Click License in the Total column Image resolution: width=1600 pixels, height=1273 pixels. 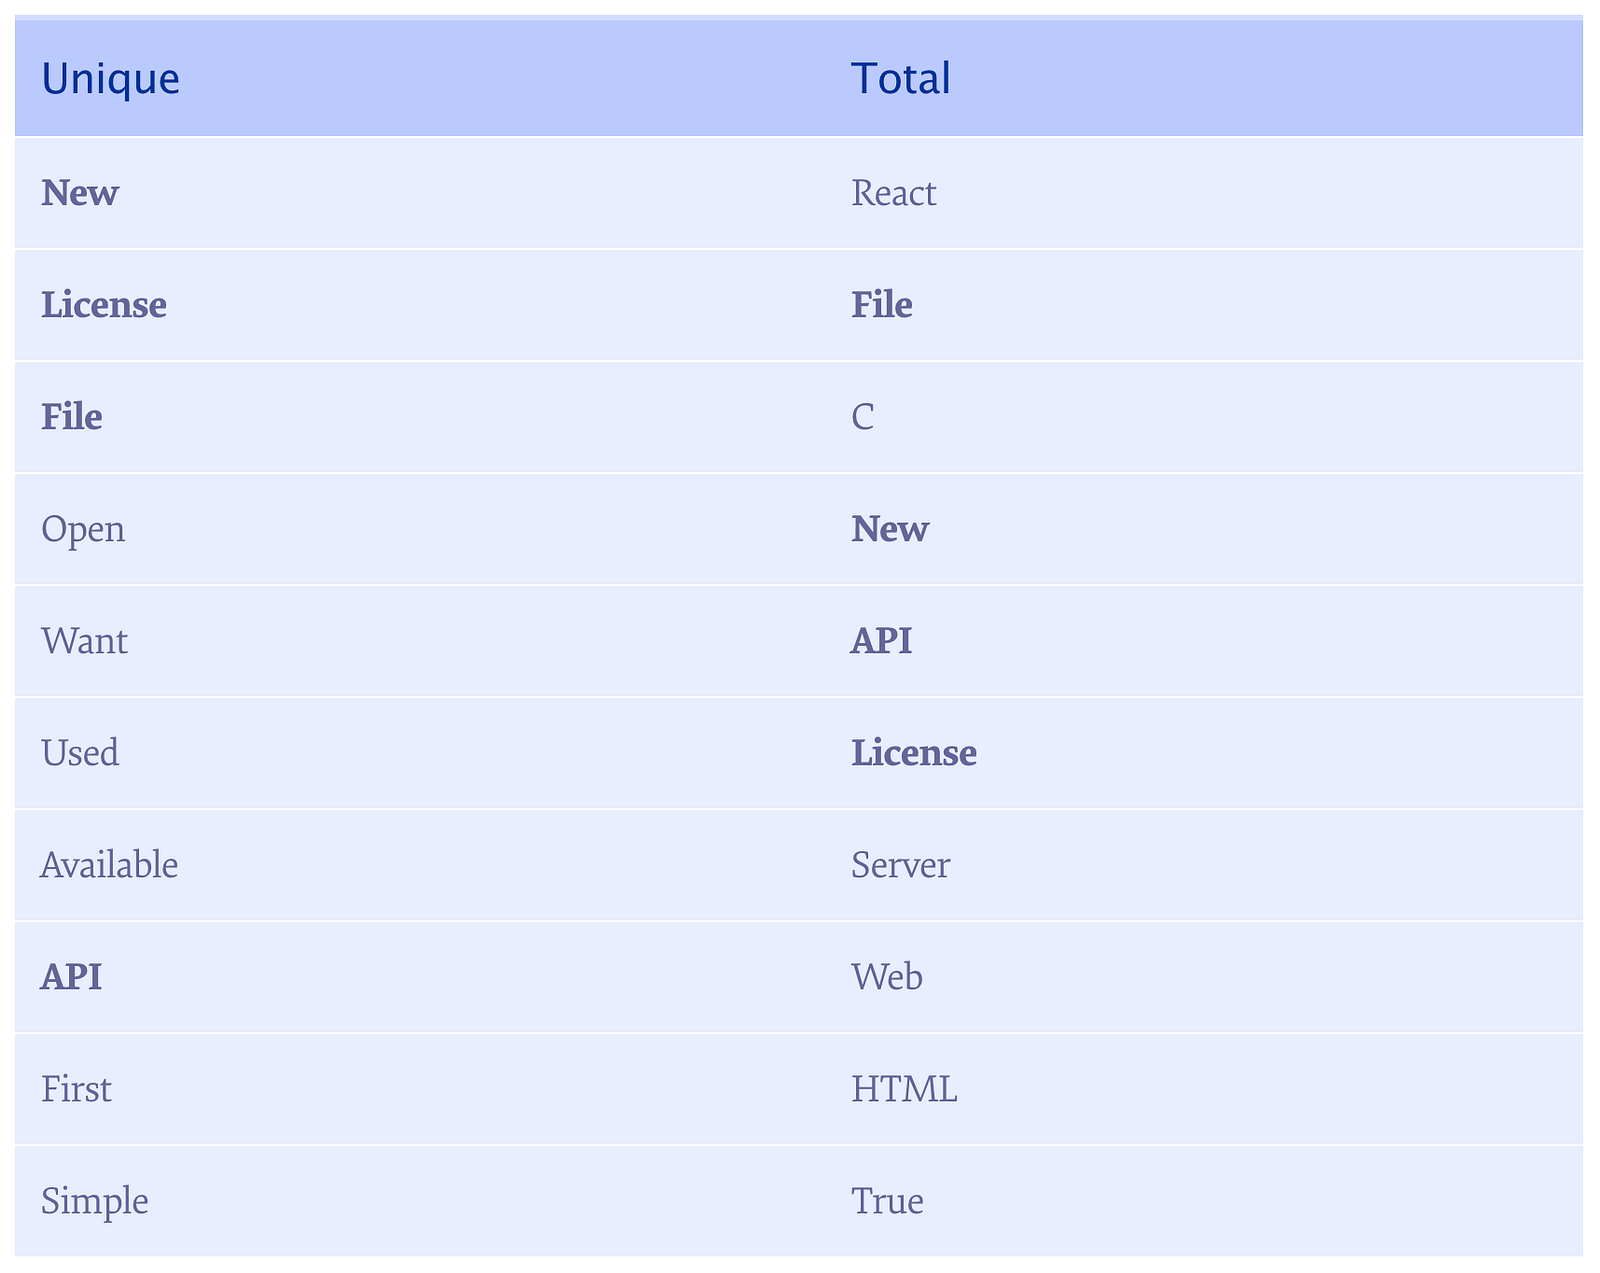pyautogui.click(x=914, y=752)
